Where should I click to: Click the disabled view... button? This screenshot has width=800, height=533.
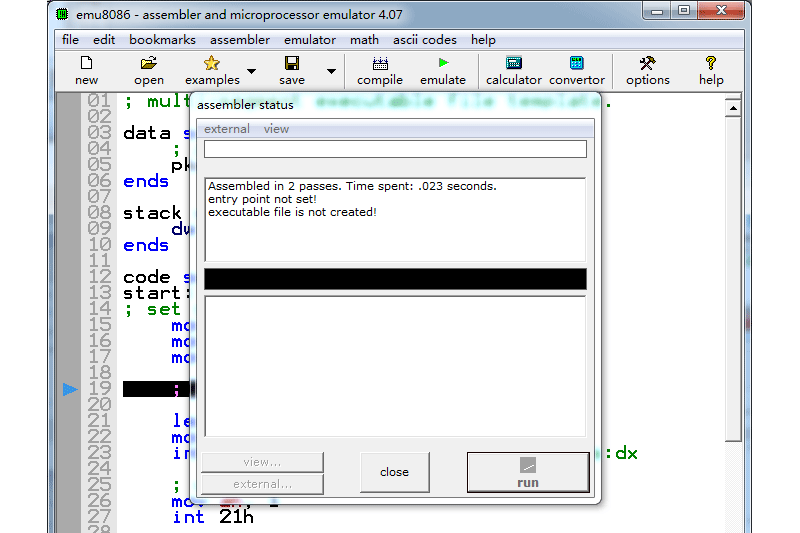coord(262,462)
